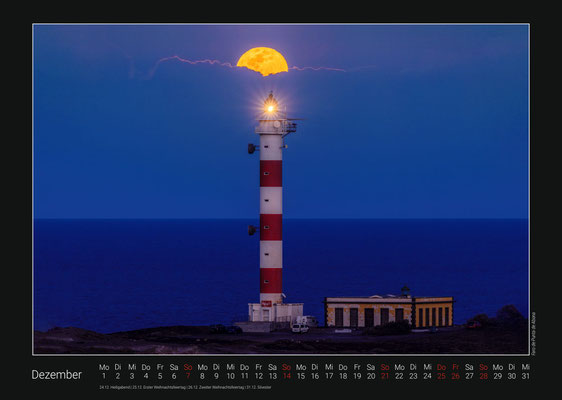This screenshot has height=400, width=562.
Task: Select date number 3 in the calendar row
Action: pos(132,376)
